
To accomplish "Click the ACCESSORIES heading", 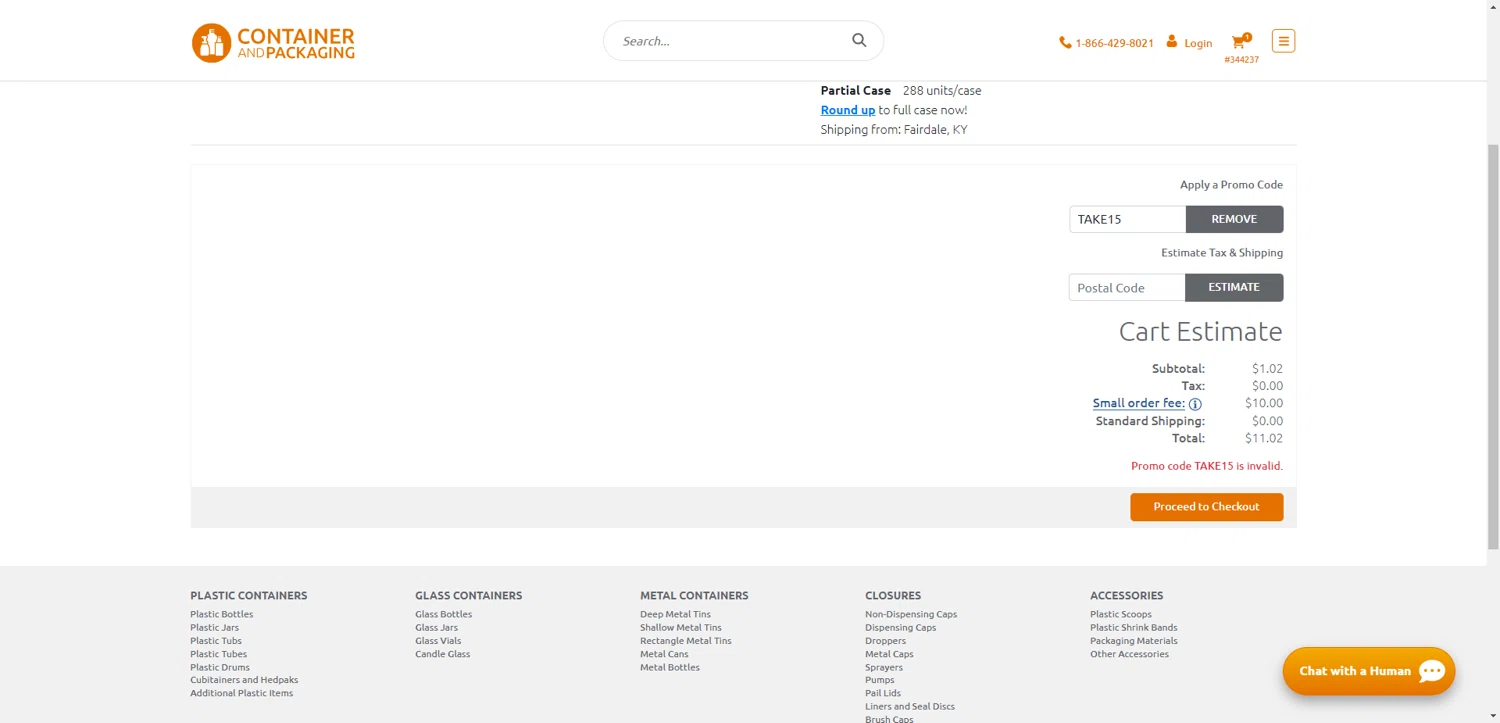I will pyautogui.click(x=1127, y=595).
